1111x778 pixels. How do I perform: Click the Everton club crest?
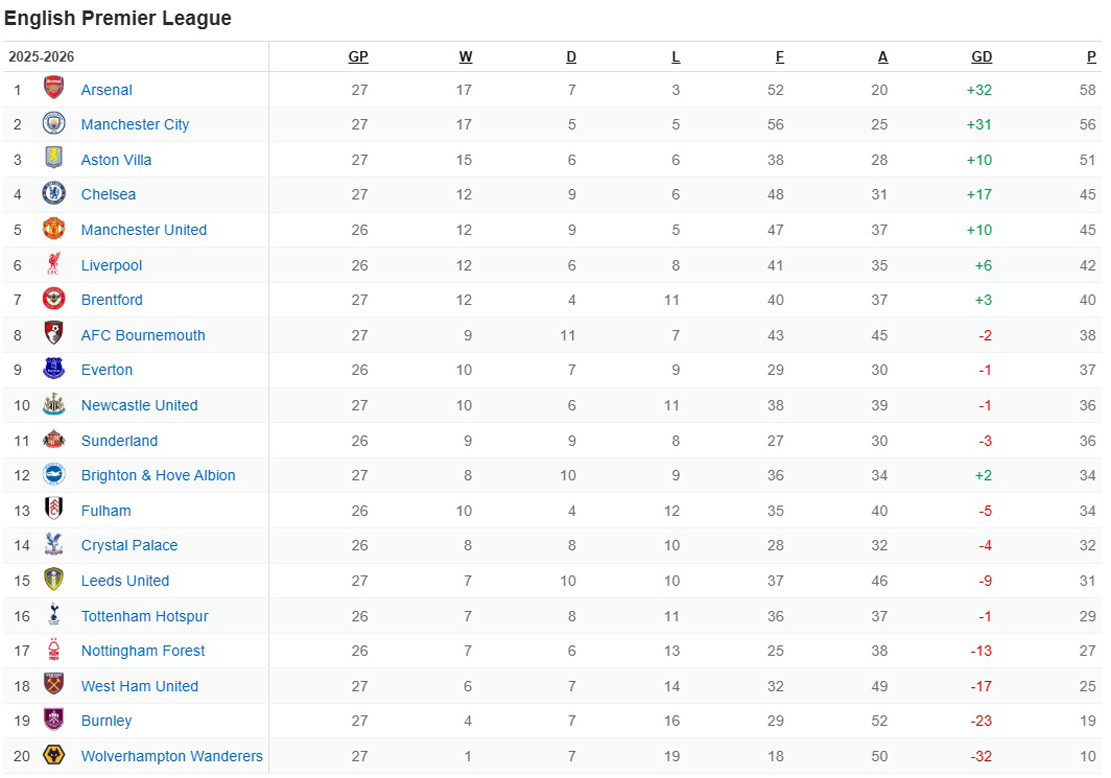tap(54, 369)
